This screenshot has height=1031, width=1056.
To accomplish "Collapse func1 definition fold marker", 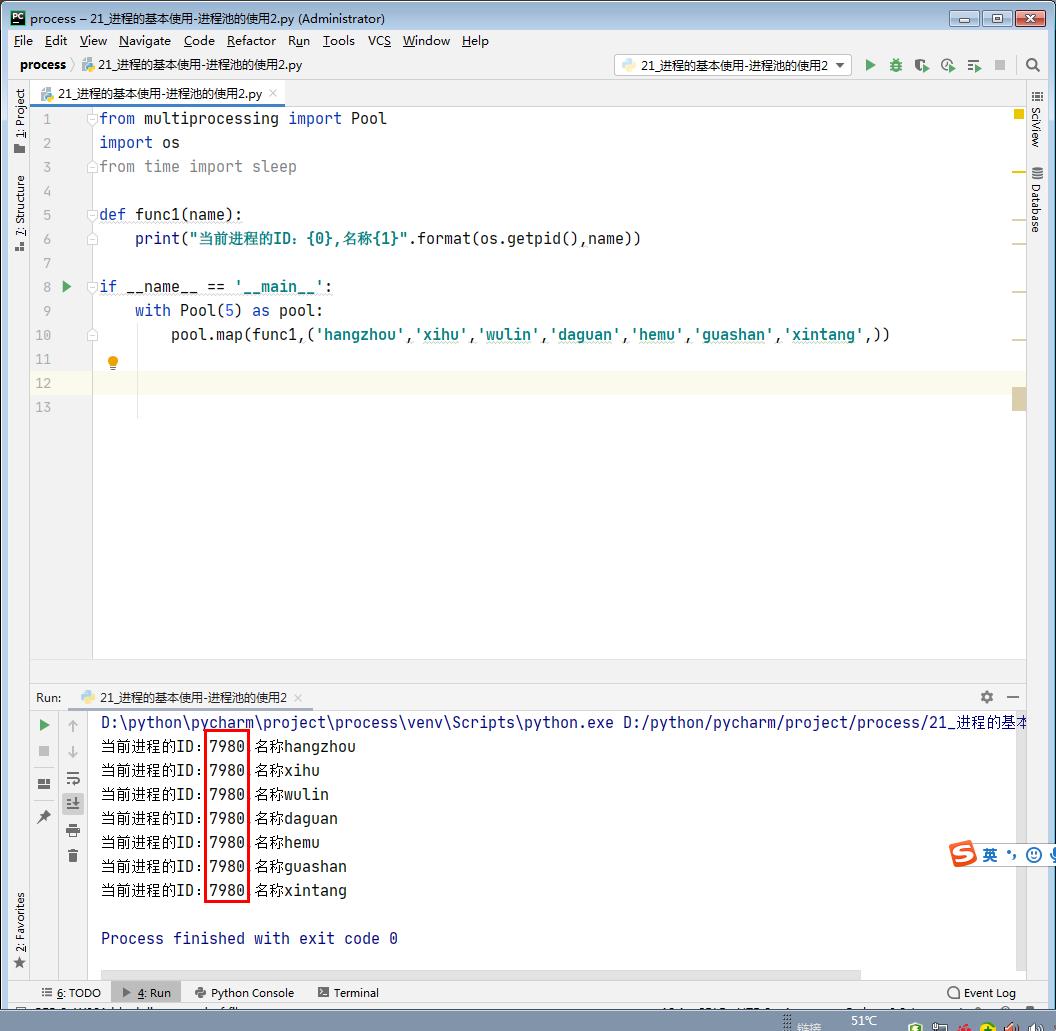I will point(92,215).
